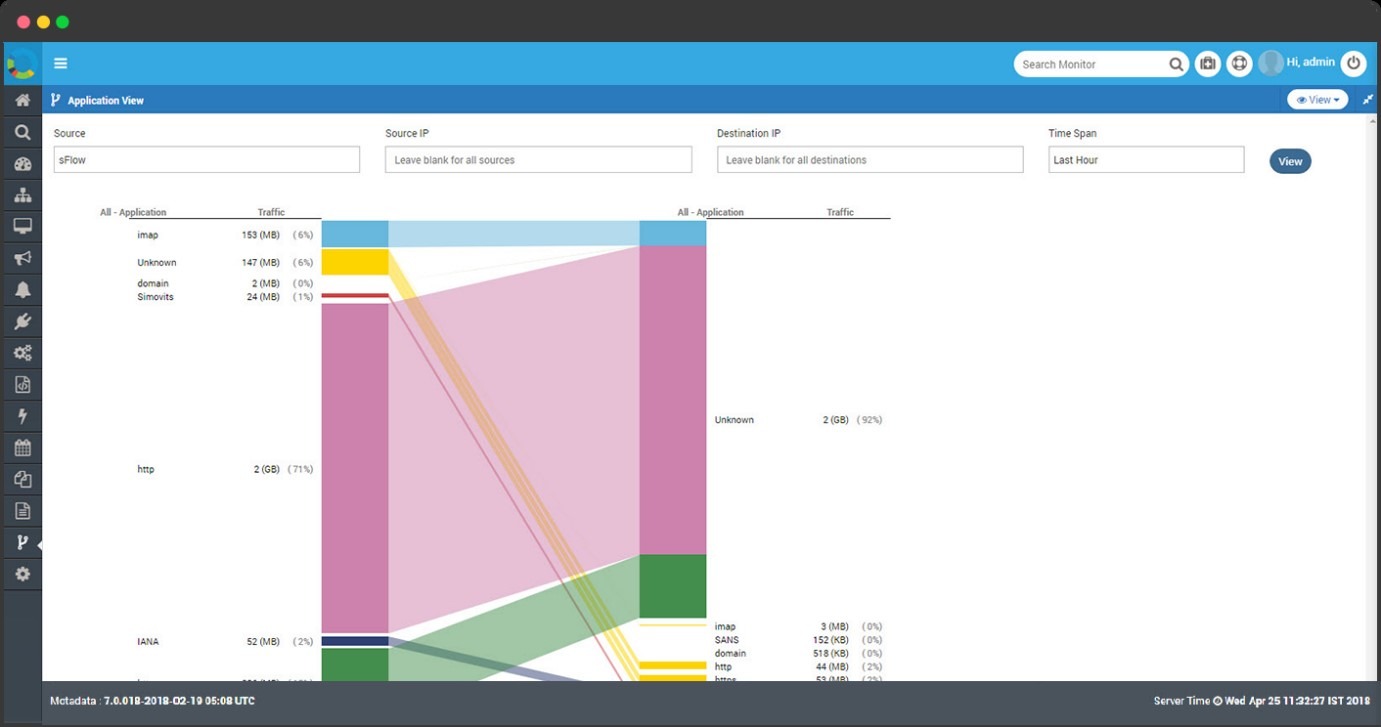
Task: Open the Source sFlow selector
Action: pos(206,160)
